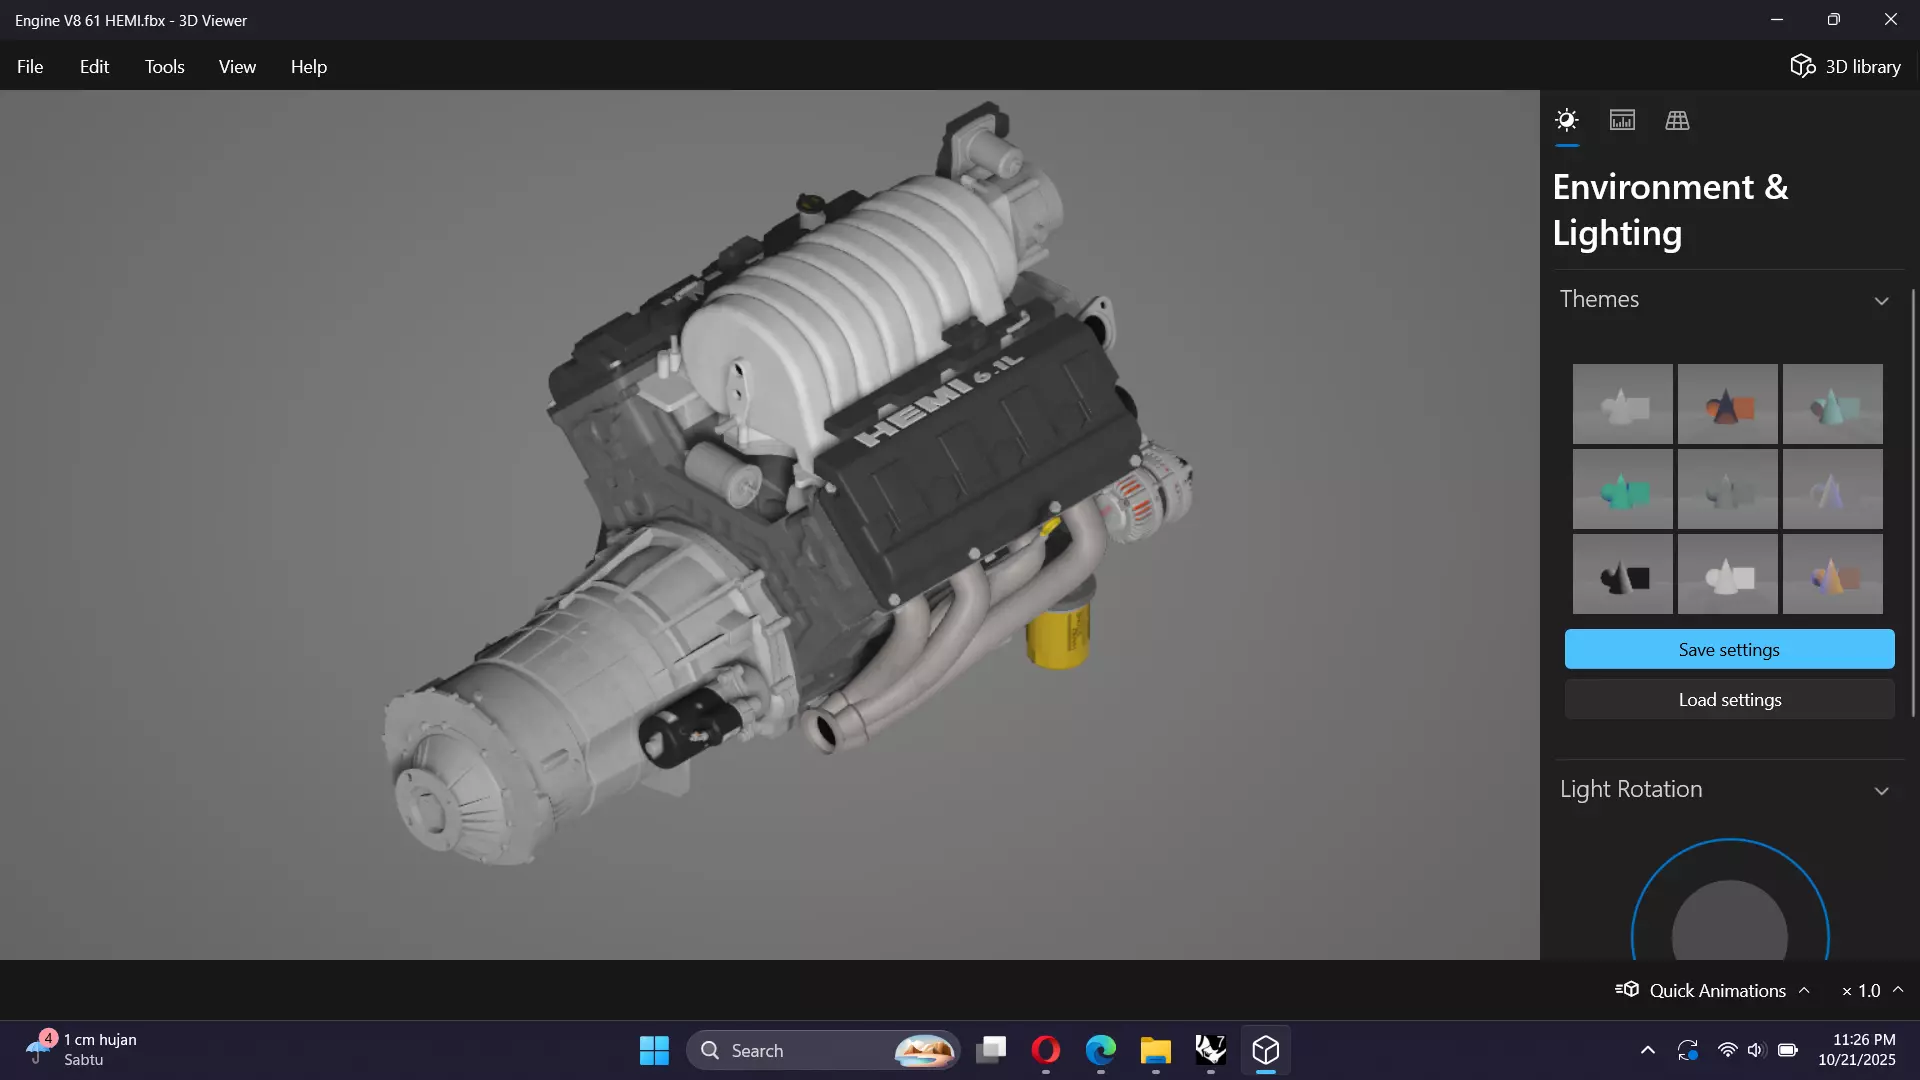Open the Stats & Shading tab icon
The width and height of the screenshot is (1920, 1080).
(x=1622, y=121)
